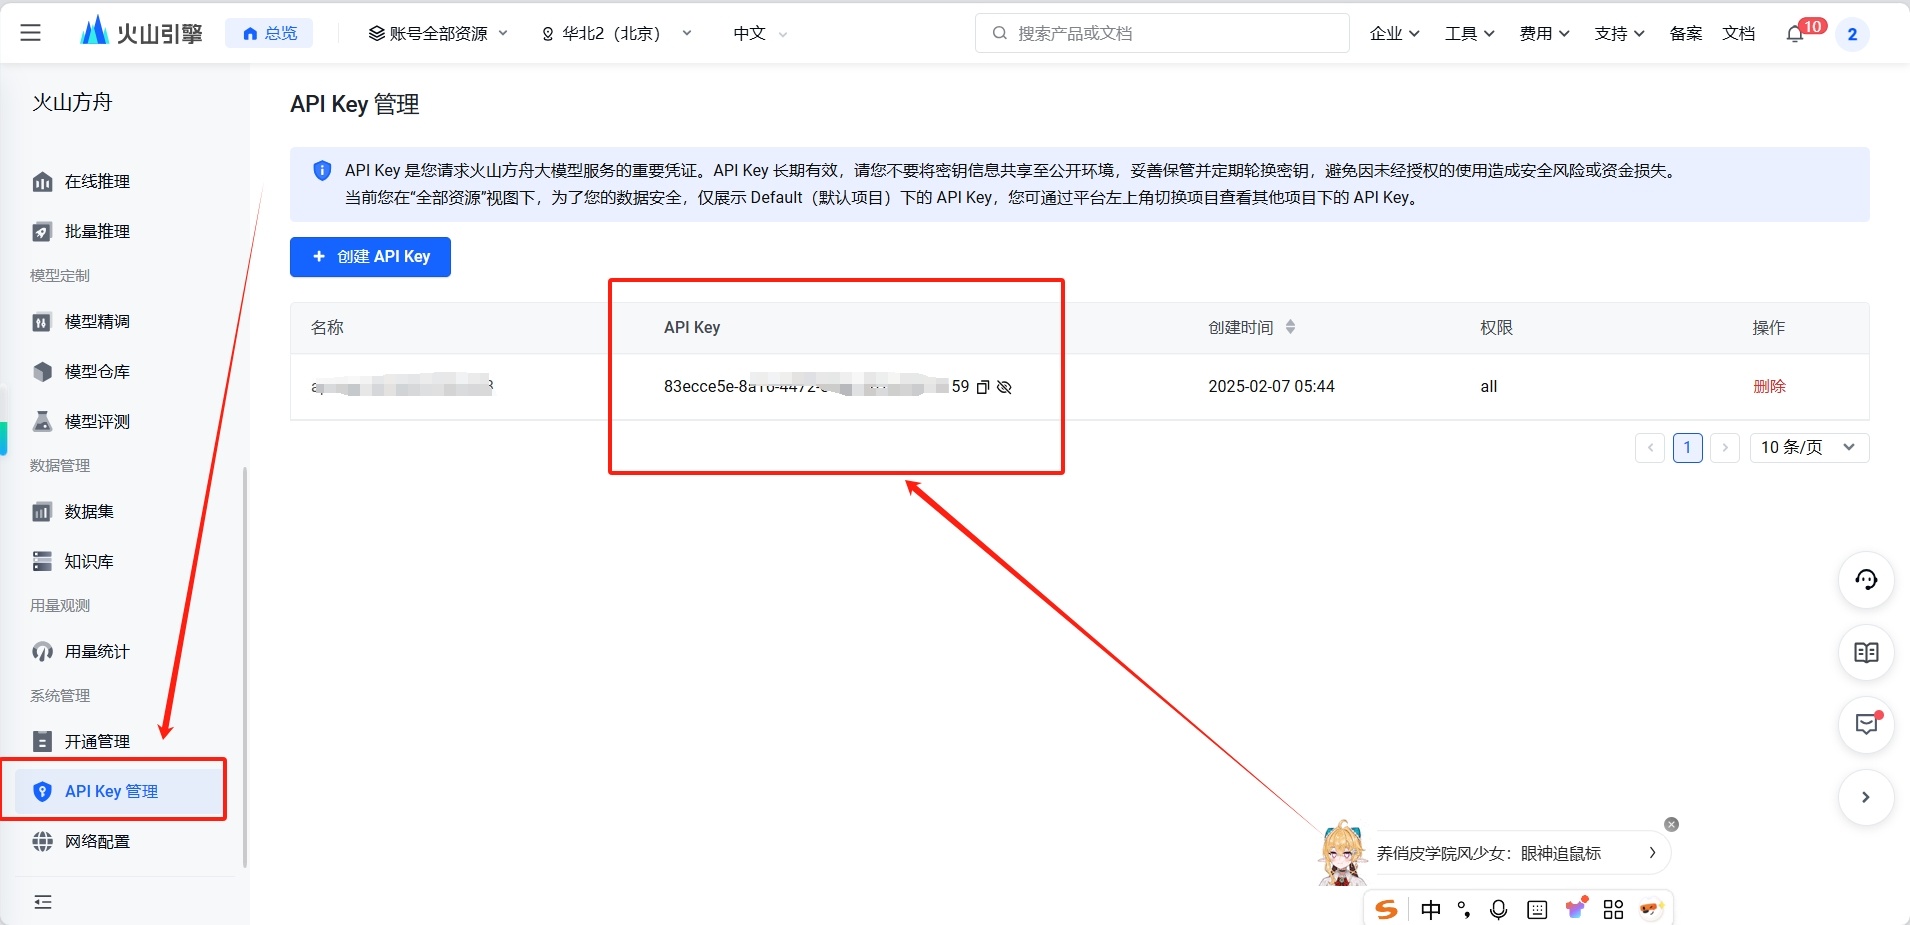The image size is (1910, 925).
Task: Click the user avatar in header
Action: [1852, 34]
